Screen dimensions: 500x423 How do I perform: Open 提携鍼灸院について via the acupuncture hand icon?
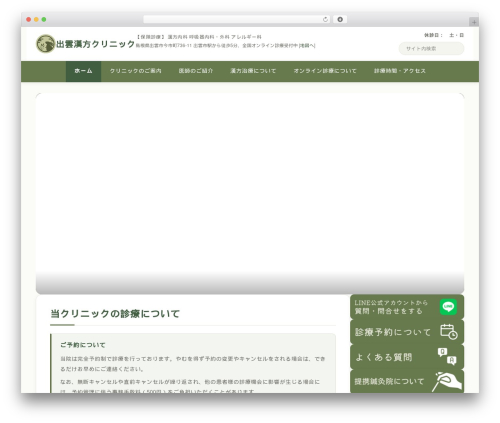point(447,381)
